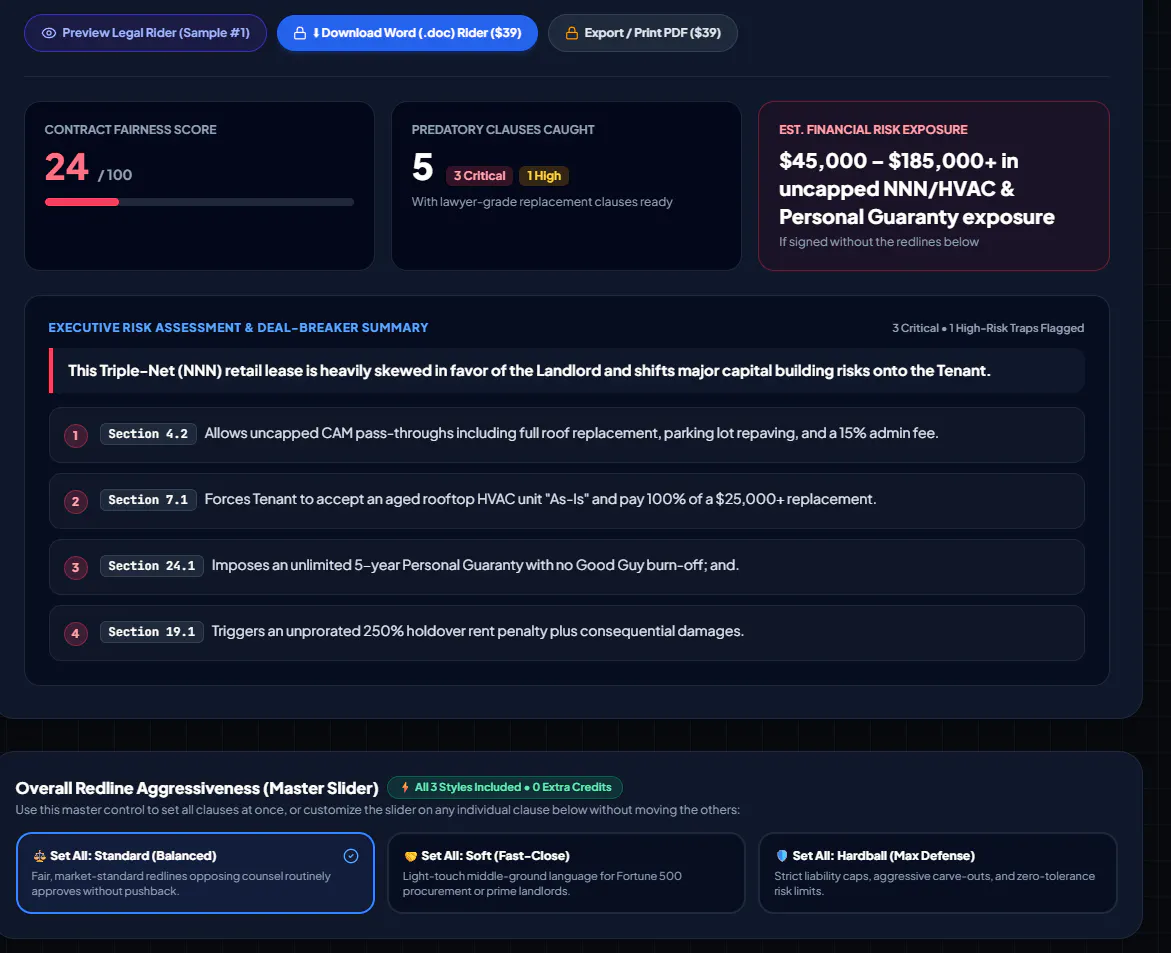
Task: Select Set All: Hardball (Max Defense) option
Action: (937, 872)
